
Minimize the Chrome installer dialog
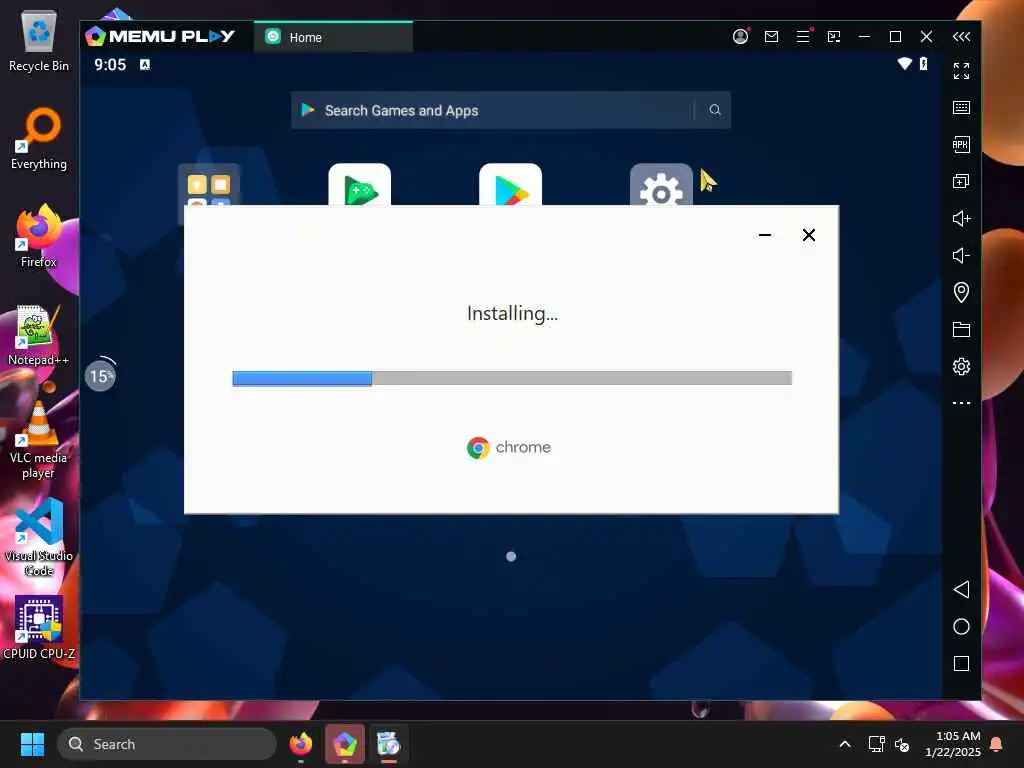click(x=765, y=235)
